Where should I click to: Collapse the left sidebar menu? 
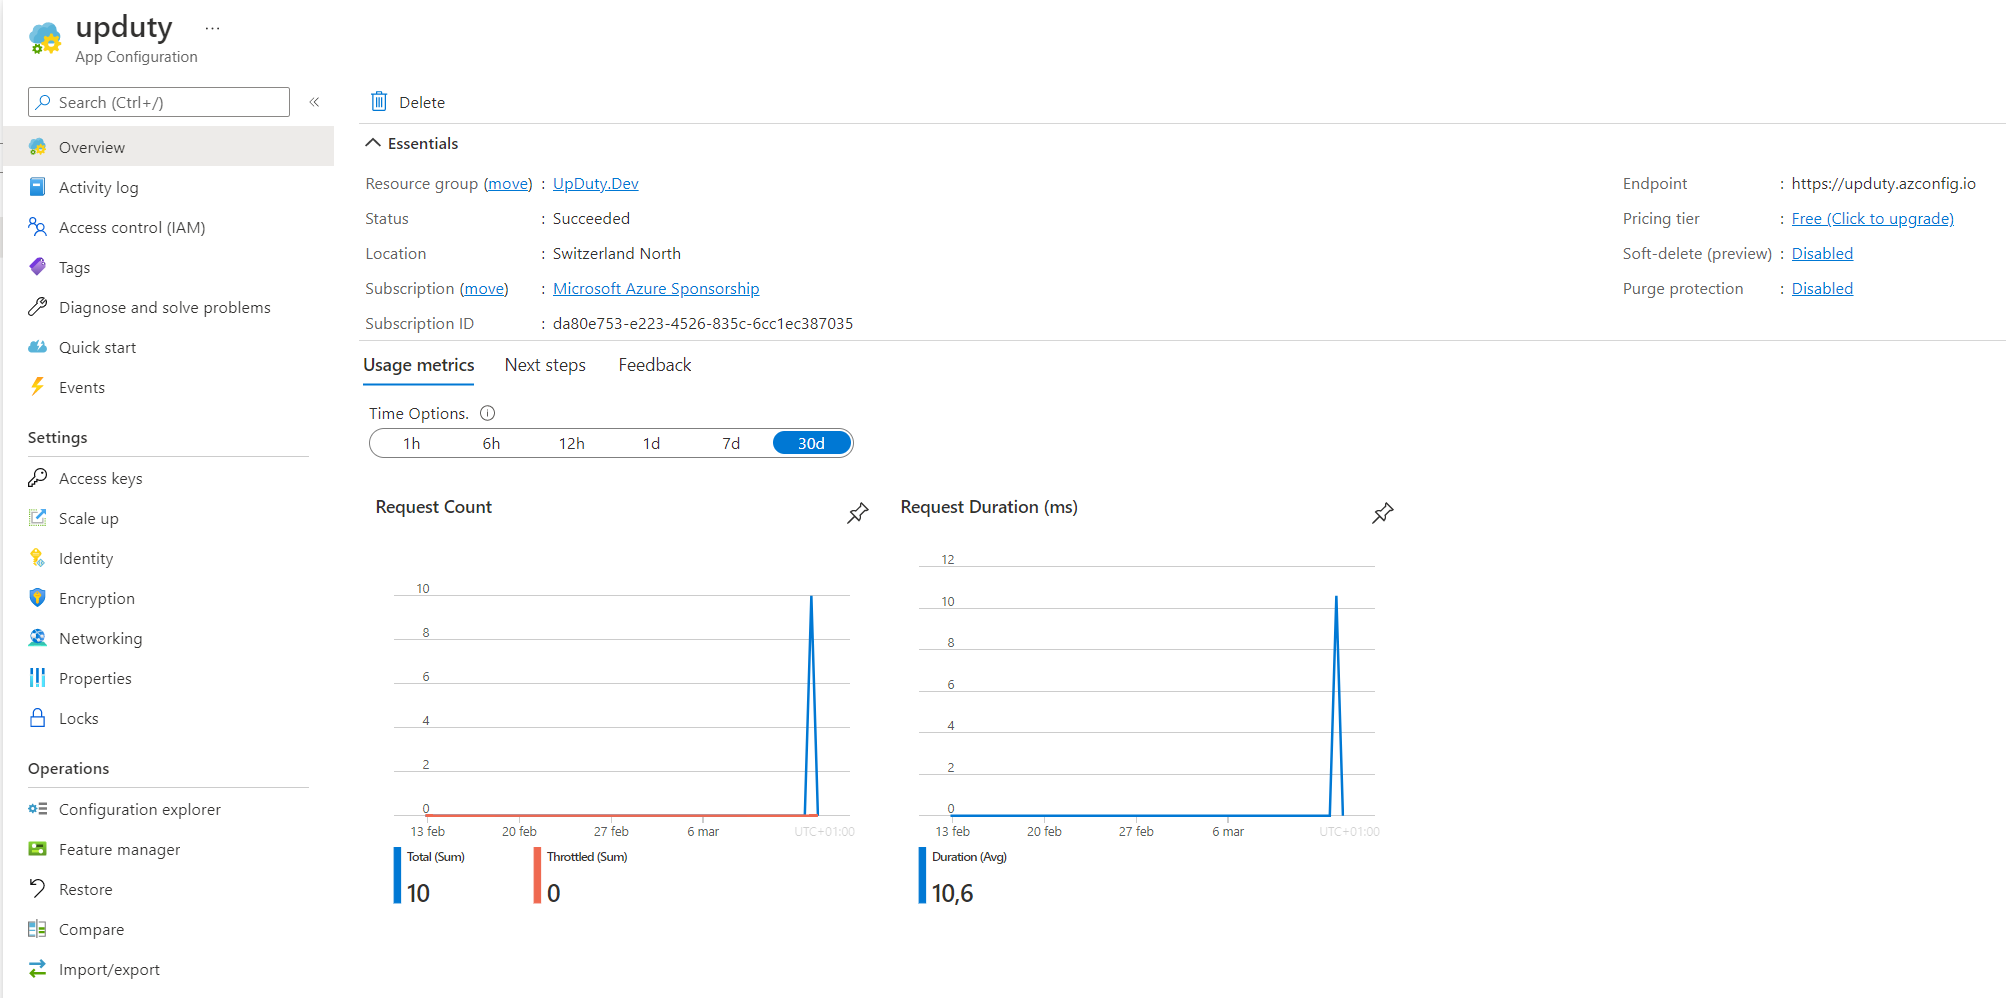[x=314, y=102]
